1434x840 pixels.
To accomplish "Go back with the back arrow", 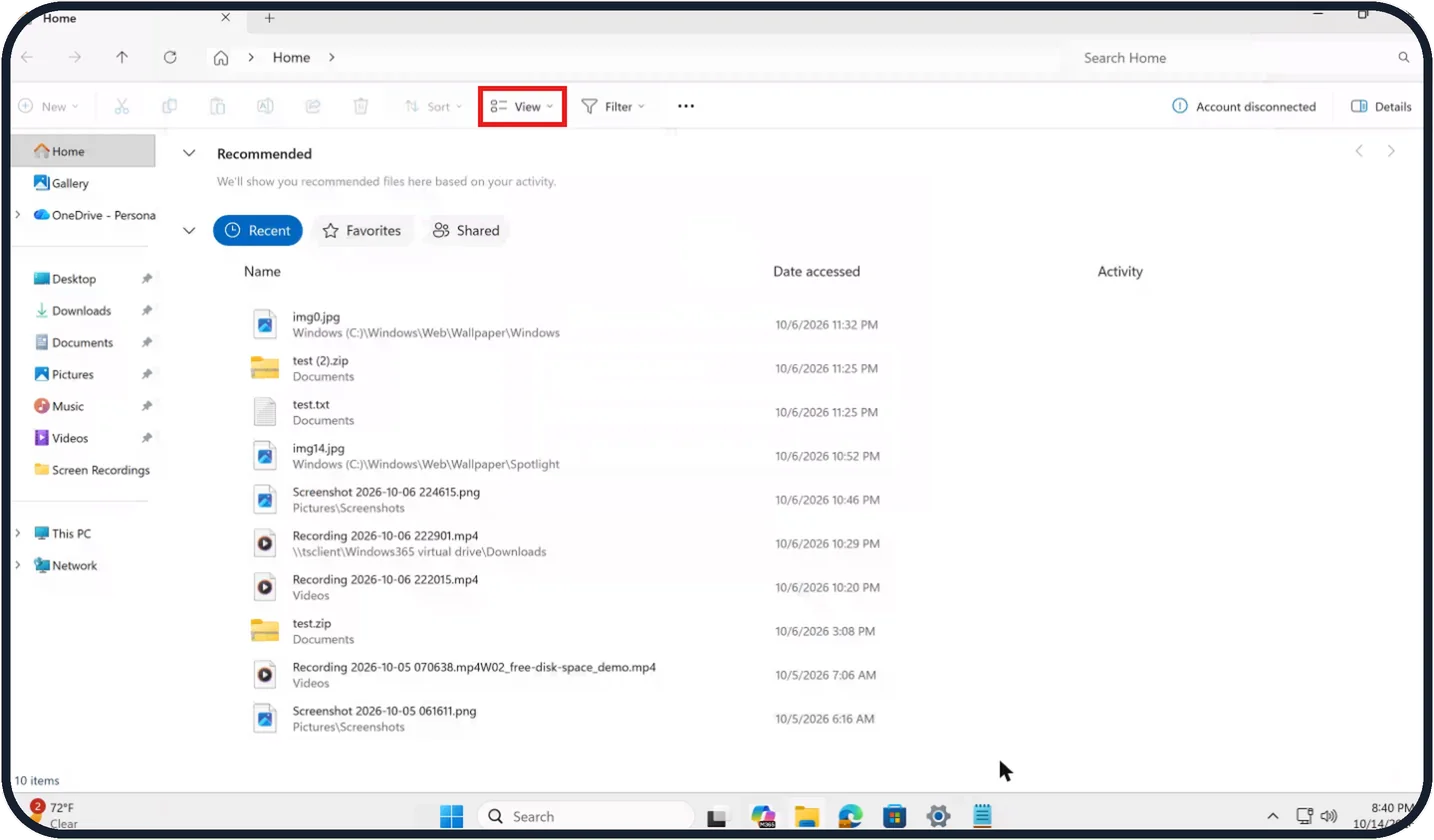I will pyautogui.click(x=27, y=57).
